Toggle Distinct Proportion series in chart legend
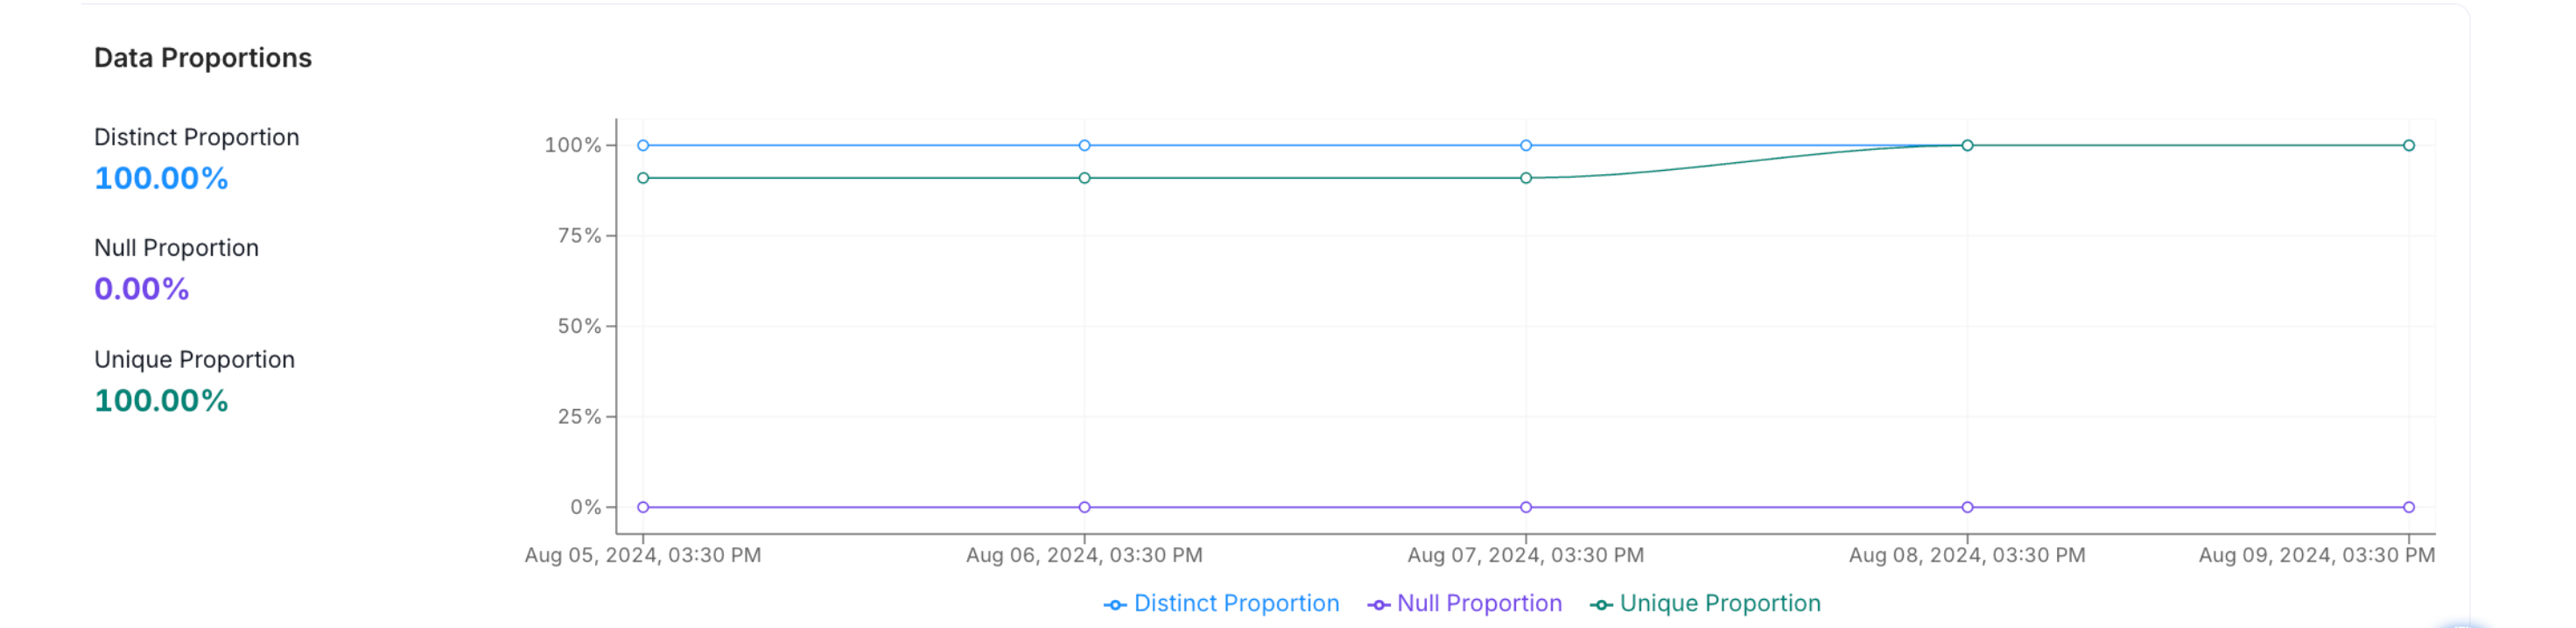 [x=1236, y=603]
